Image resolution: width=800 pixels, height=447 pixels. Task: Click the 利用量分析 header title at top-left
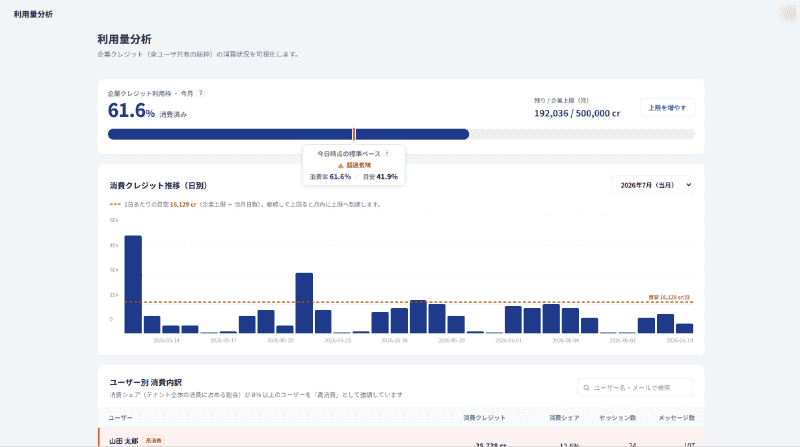pyautogui.click(x=33, y=14)
